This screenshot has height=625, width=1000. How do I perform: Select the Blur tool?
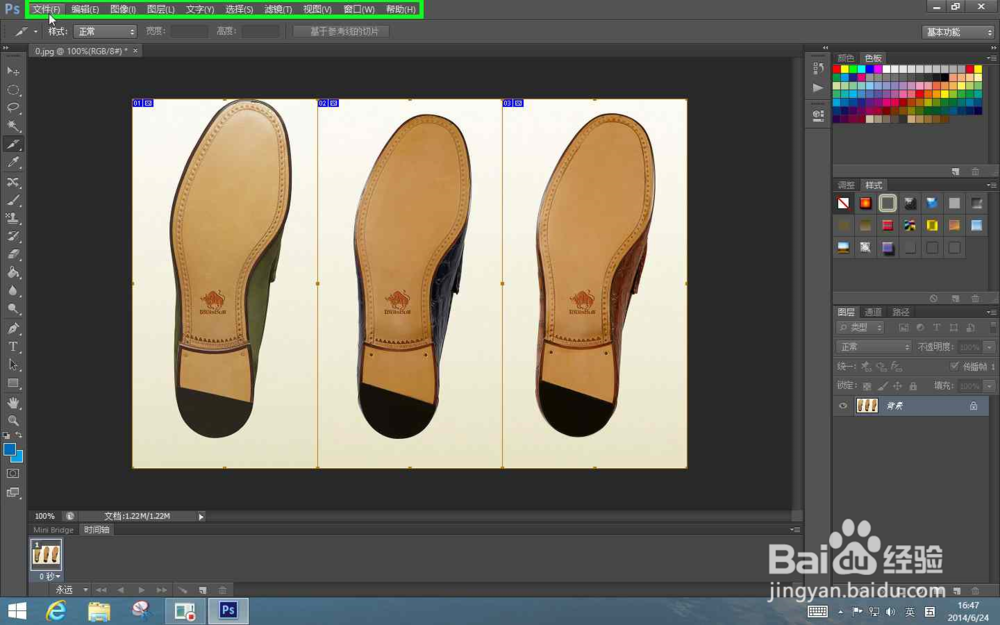[x=13, y=290]
